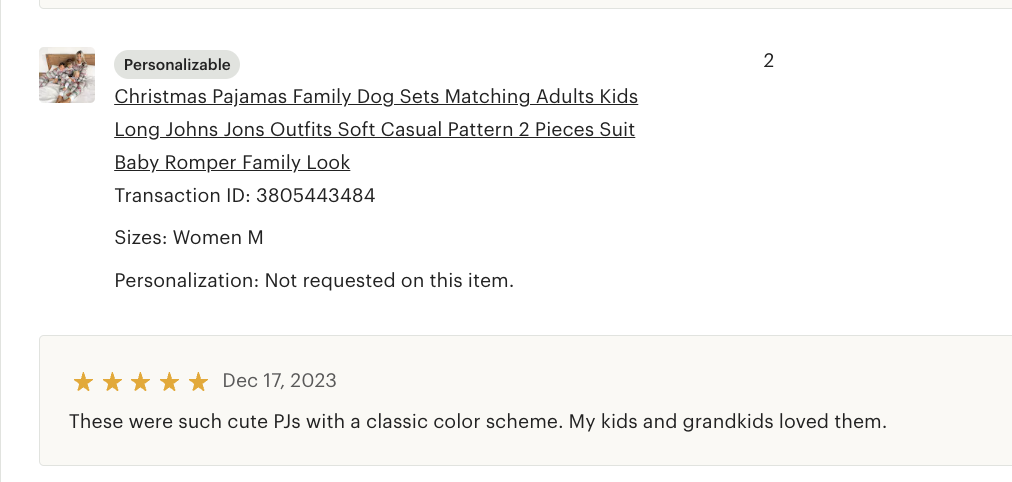This screenshot has height=482, width=1012.
Task: Click the "Long Johns Jons Outfits" link line
Action: (374, 130)
